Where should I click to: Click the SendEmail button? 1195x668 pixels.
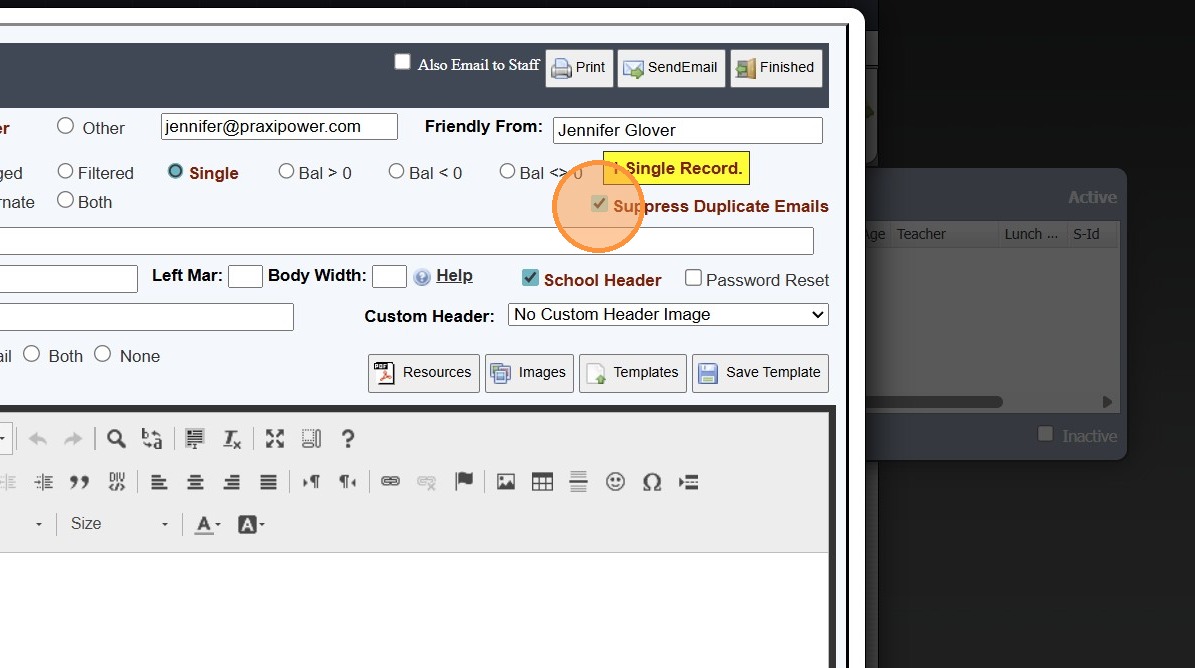pos(671,68)
